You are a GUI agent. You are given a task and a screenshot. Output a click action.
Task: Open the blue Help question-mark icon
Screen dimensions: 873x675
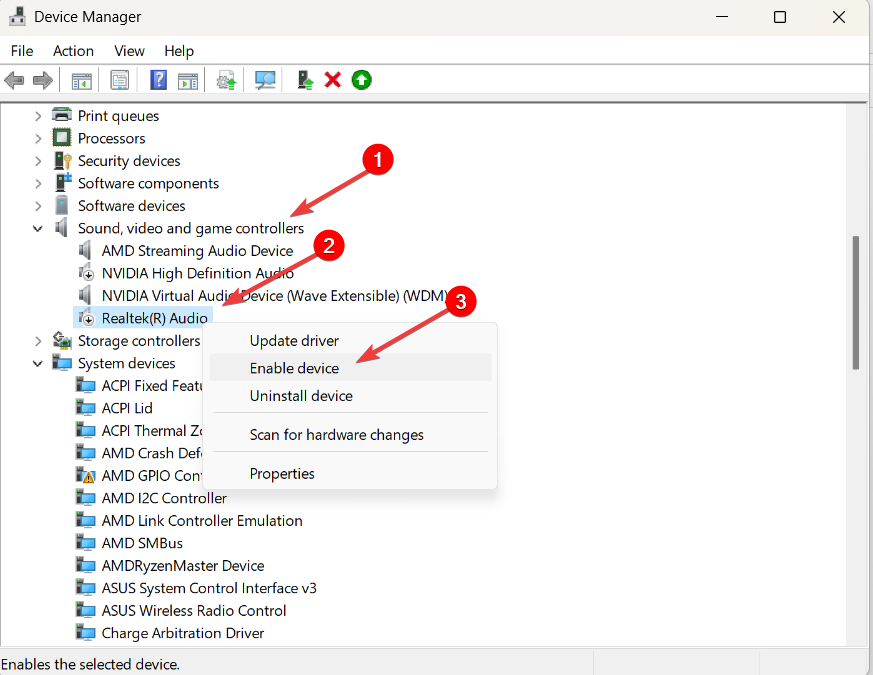click(x=159, y=80)
